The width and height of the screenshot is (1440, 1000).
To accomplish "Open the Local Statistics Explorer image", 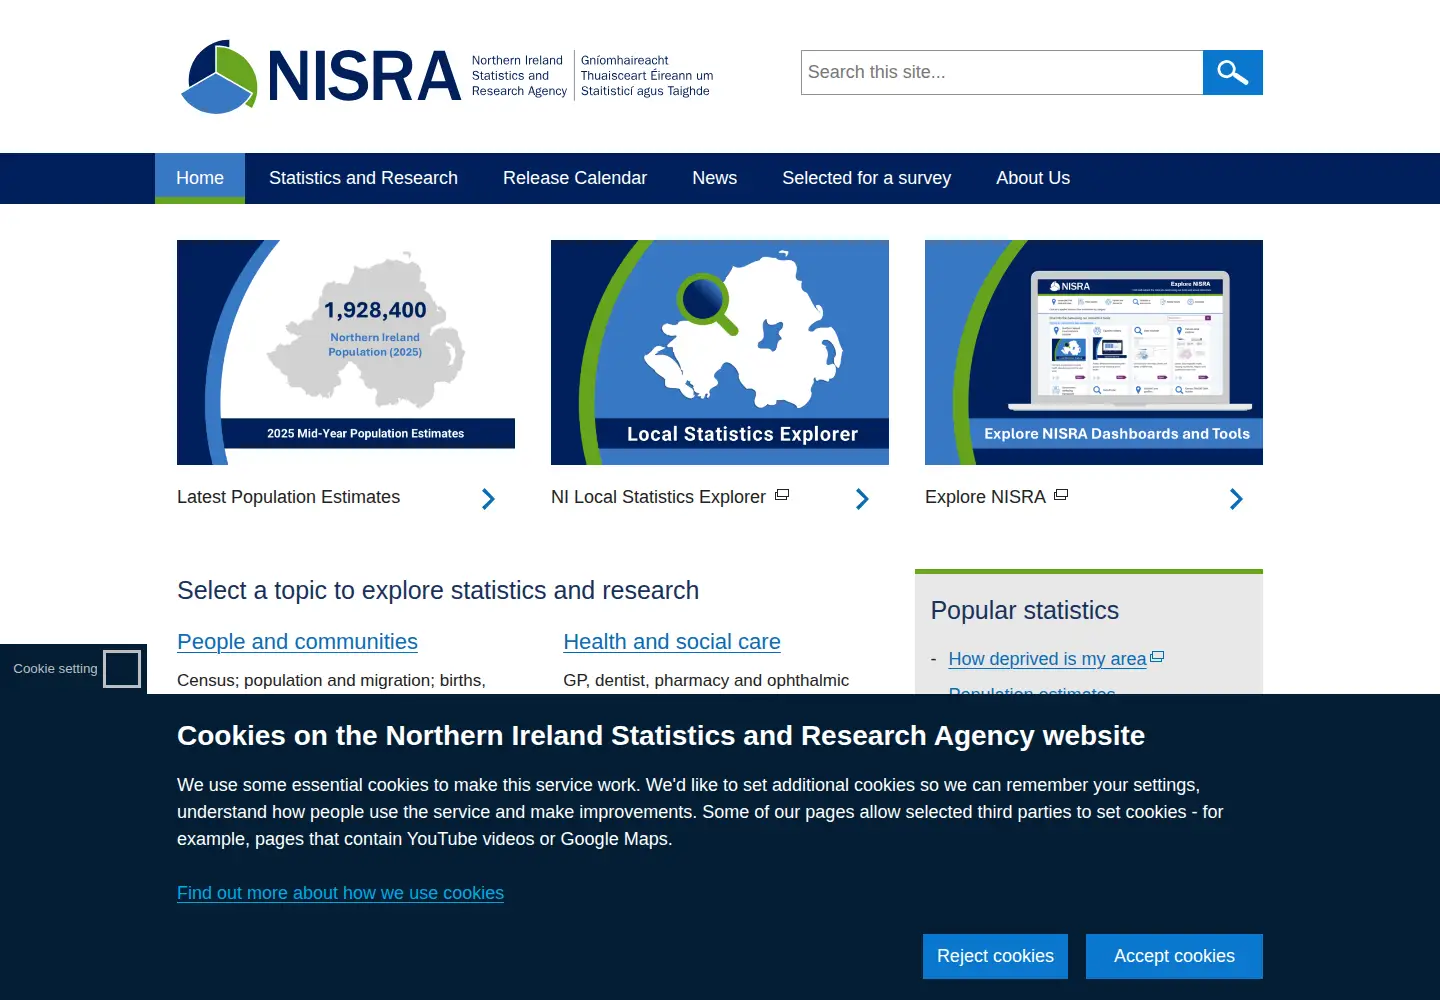I will click(720, 352).
